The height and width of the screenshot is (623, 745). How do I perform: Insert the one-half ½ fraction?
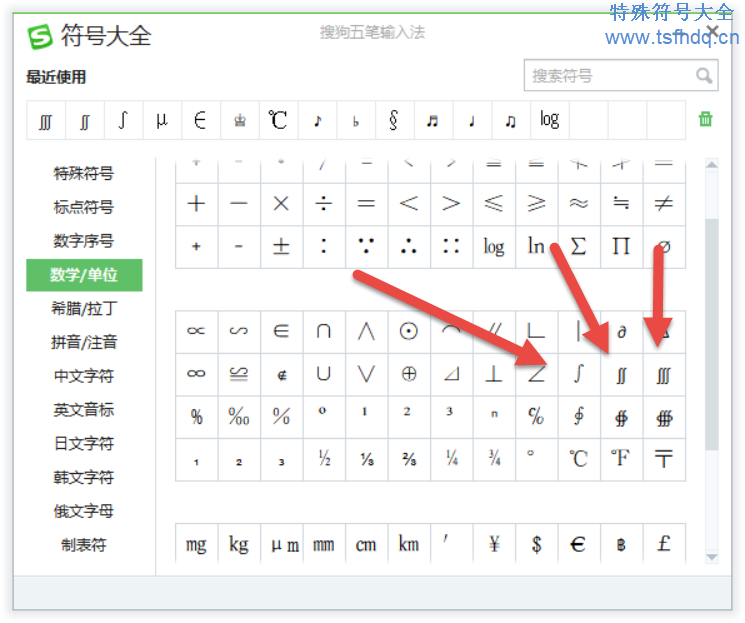pyautogui.click(x=324, y=459)
